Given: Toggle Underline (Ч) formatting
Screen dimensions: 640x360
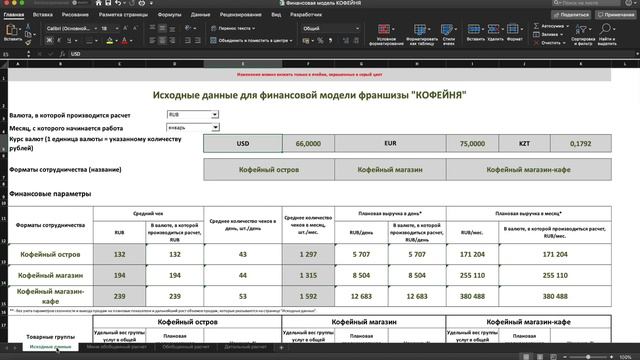Looking at the screenshot, I should pyautogui.click(x=69, y=40).
